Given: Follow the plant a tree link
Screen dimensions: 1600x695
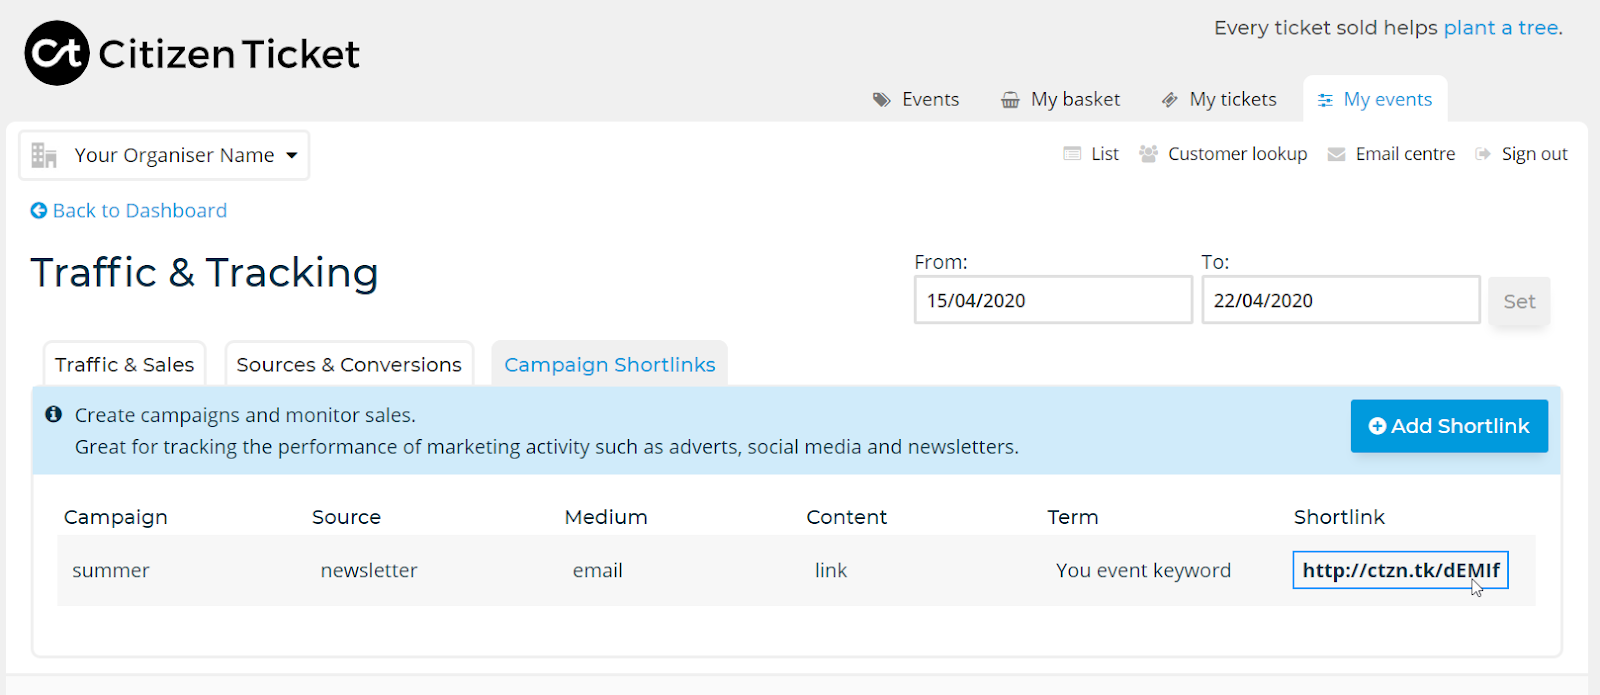Looking at the screenshot, I should coord(1501,28).
